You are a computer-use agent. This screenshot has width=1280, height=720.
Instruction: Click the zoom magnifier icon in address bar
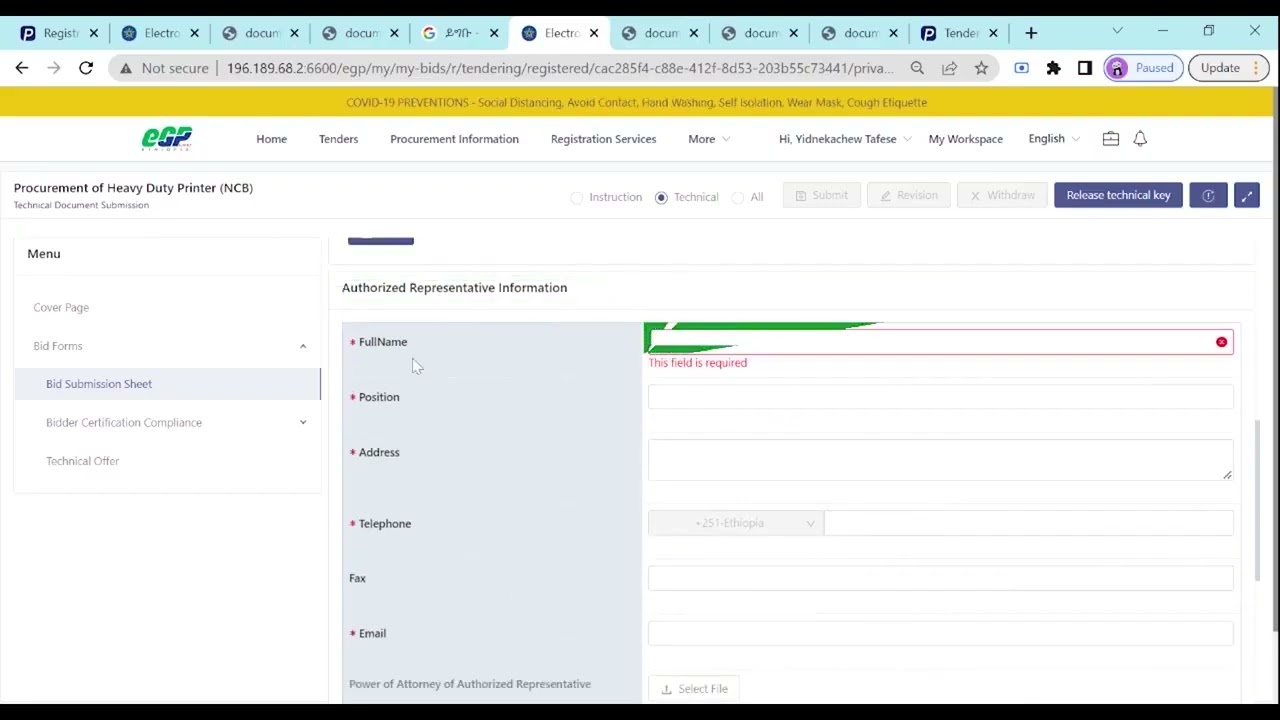[917, 68]
